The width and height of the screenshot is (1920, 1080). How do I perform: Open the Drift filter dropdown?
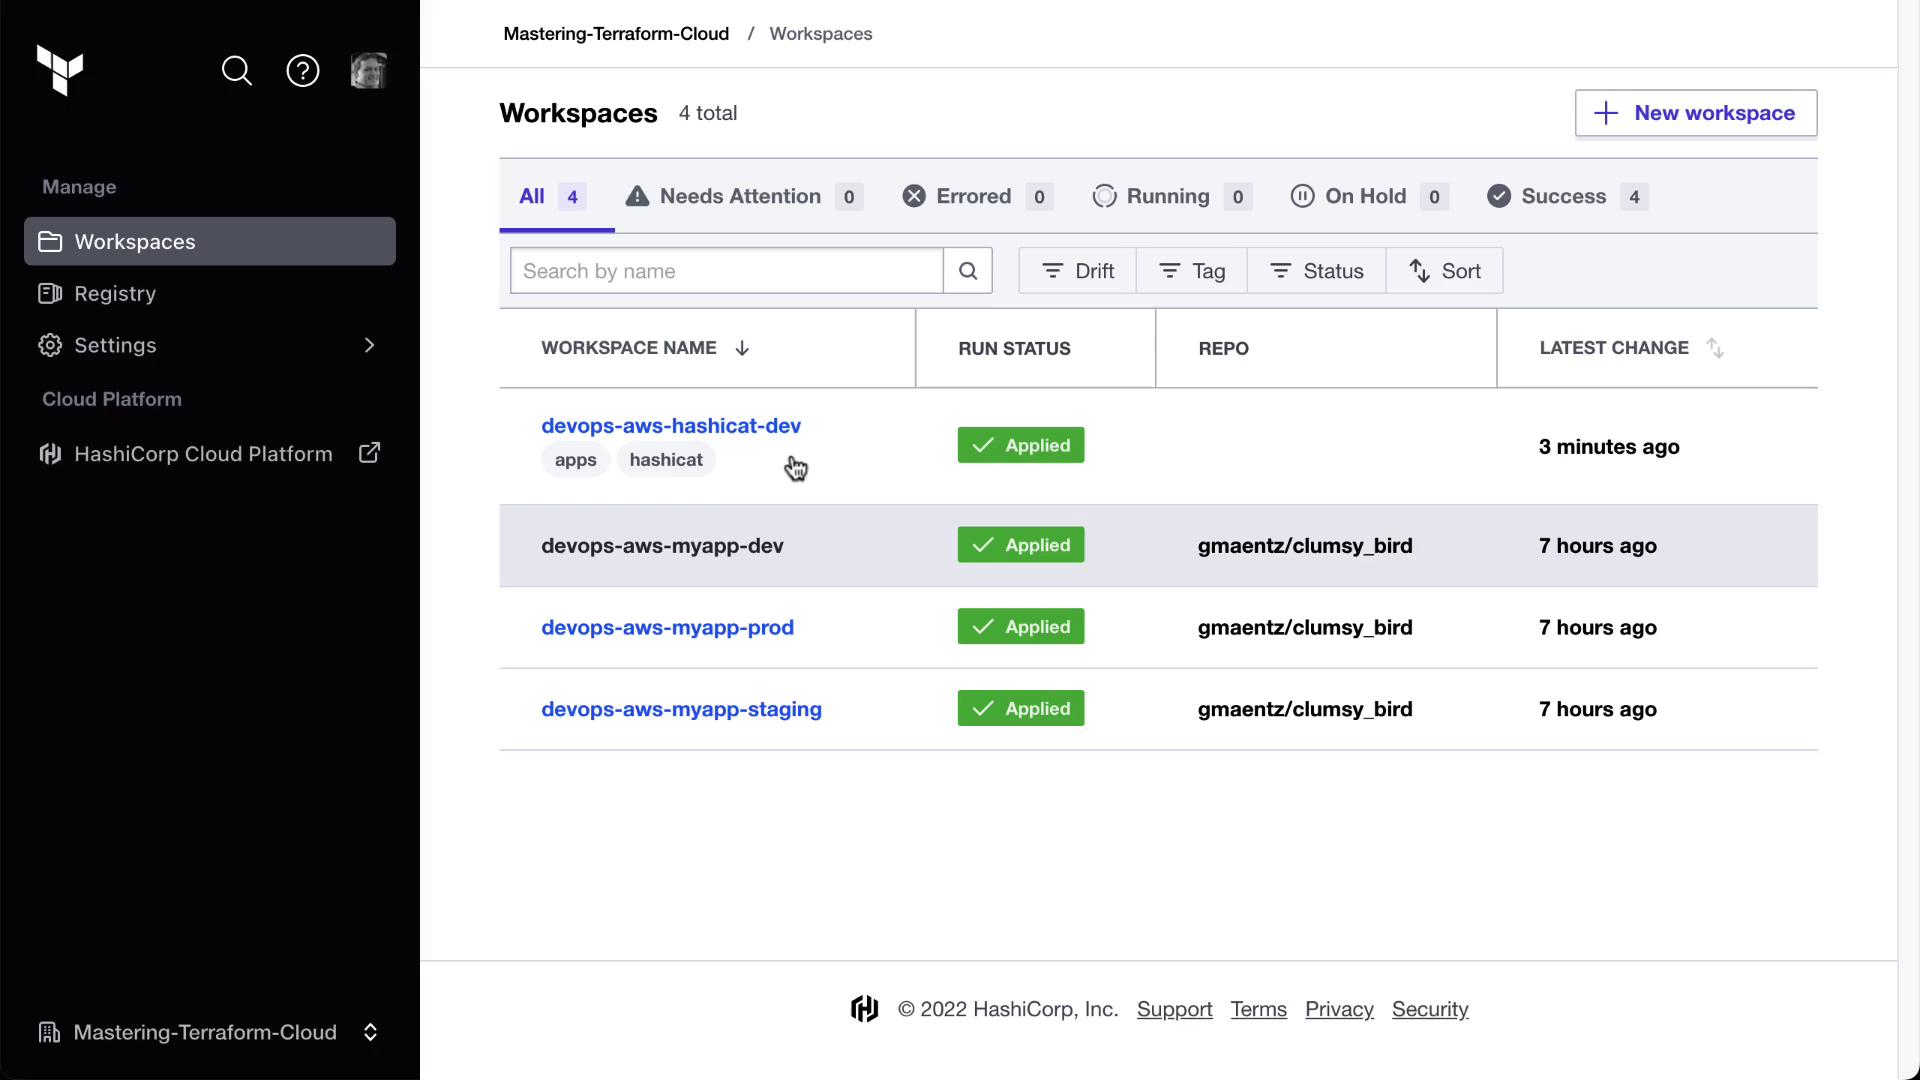coord(1078,271)
